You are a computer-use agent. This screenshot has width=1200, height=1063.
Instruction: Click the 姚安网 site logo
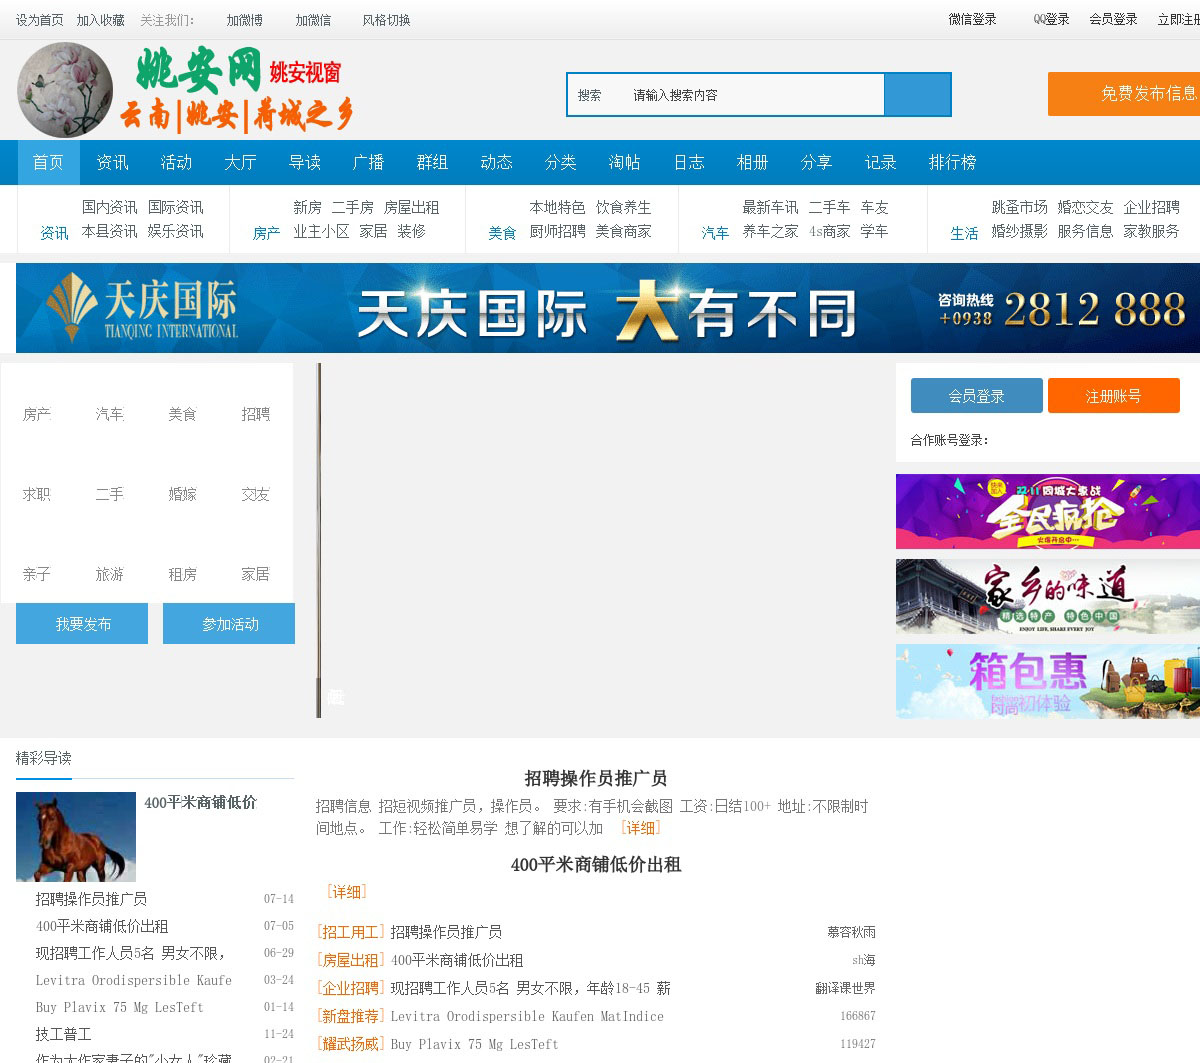(x=186, y=90)
